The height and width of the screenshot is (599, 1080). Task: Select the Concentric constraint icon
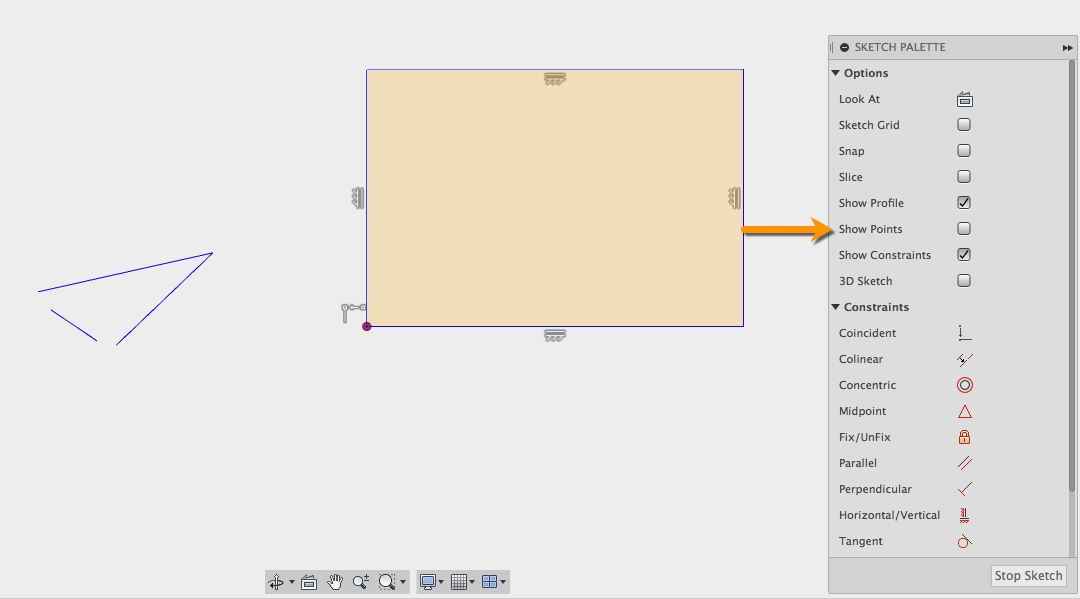click(x=964, y=386)
